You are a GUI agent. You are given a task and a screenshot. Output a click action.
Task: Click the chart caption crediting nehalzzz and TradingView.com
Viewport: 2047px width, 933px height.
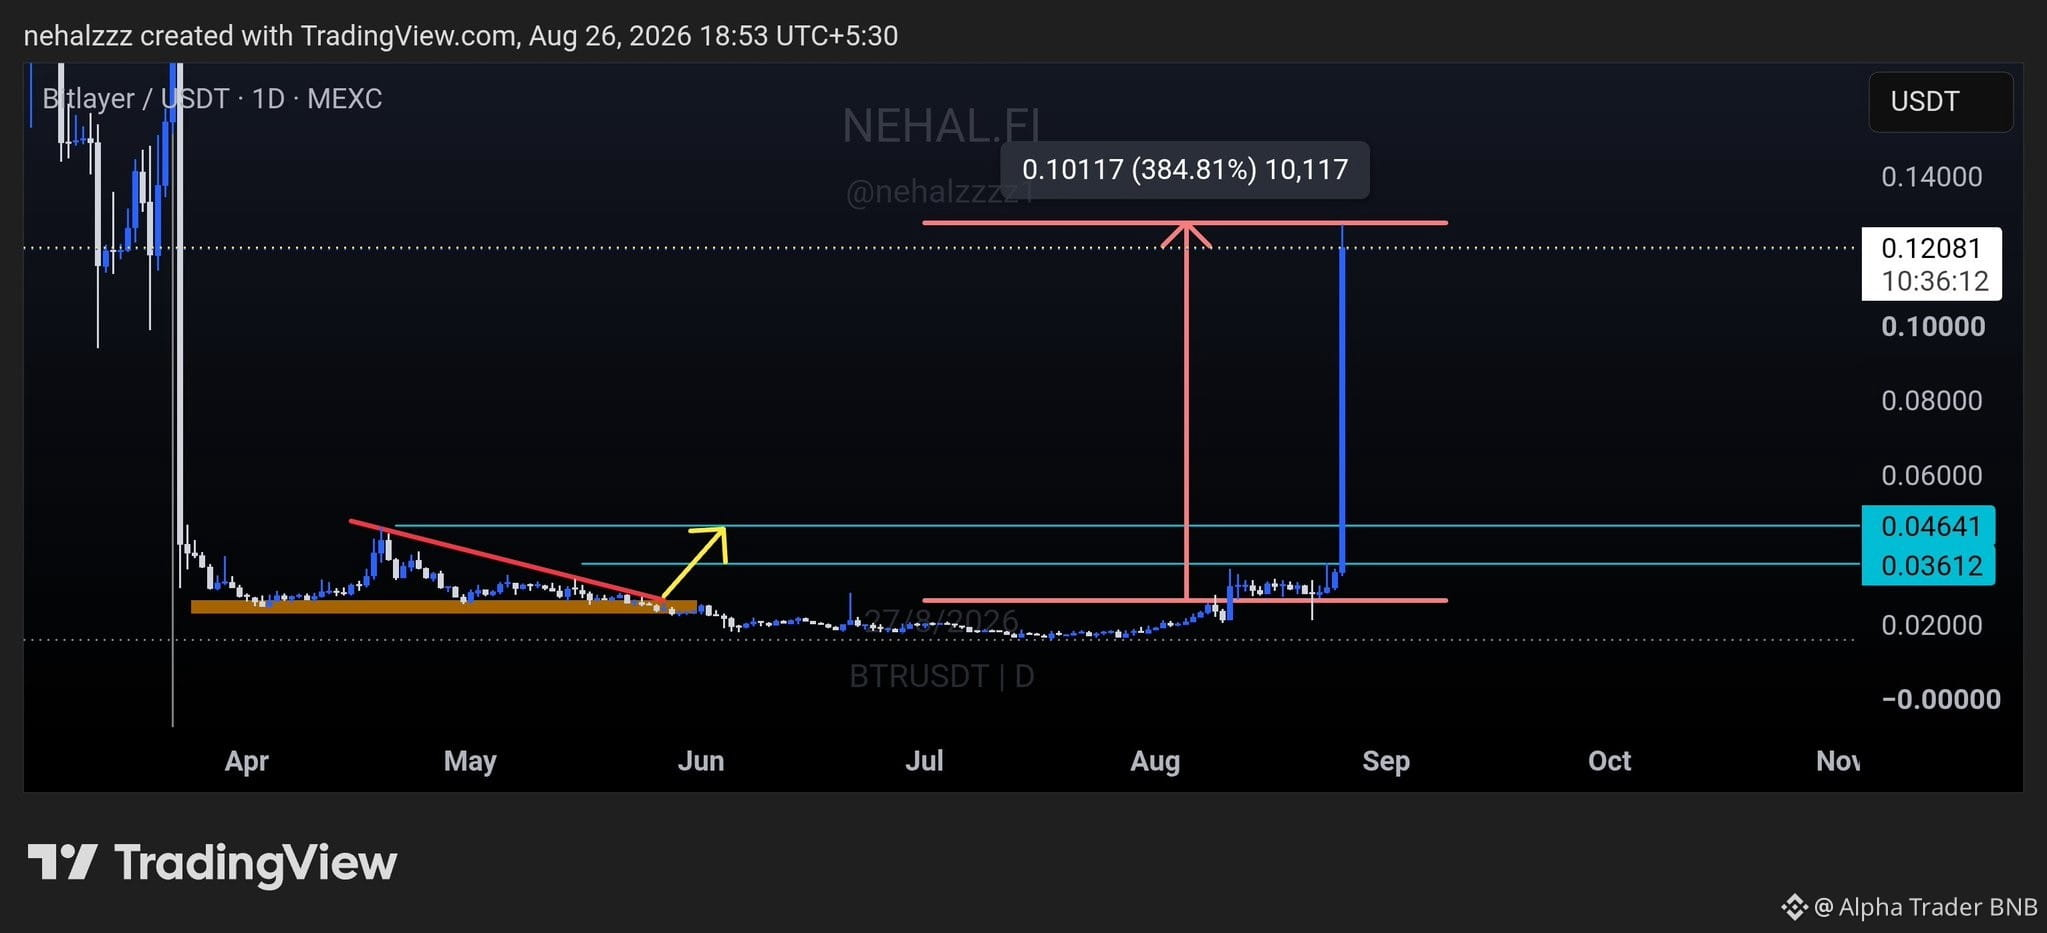tap(460, 36)
